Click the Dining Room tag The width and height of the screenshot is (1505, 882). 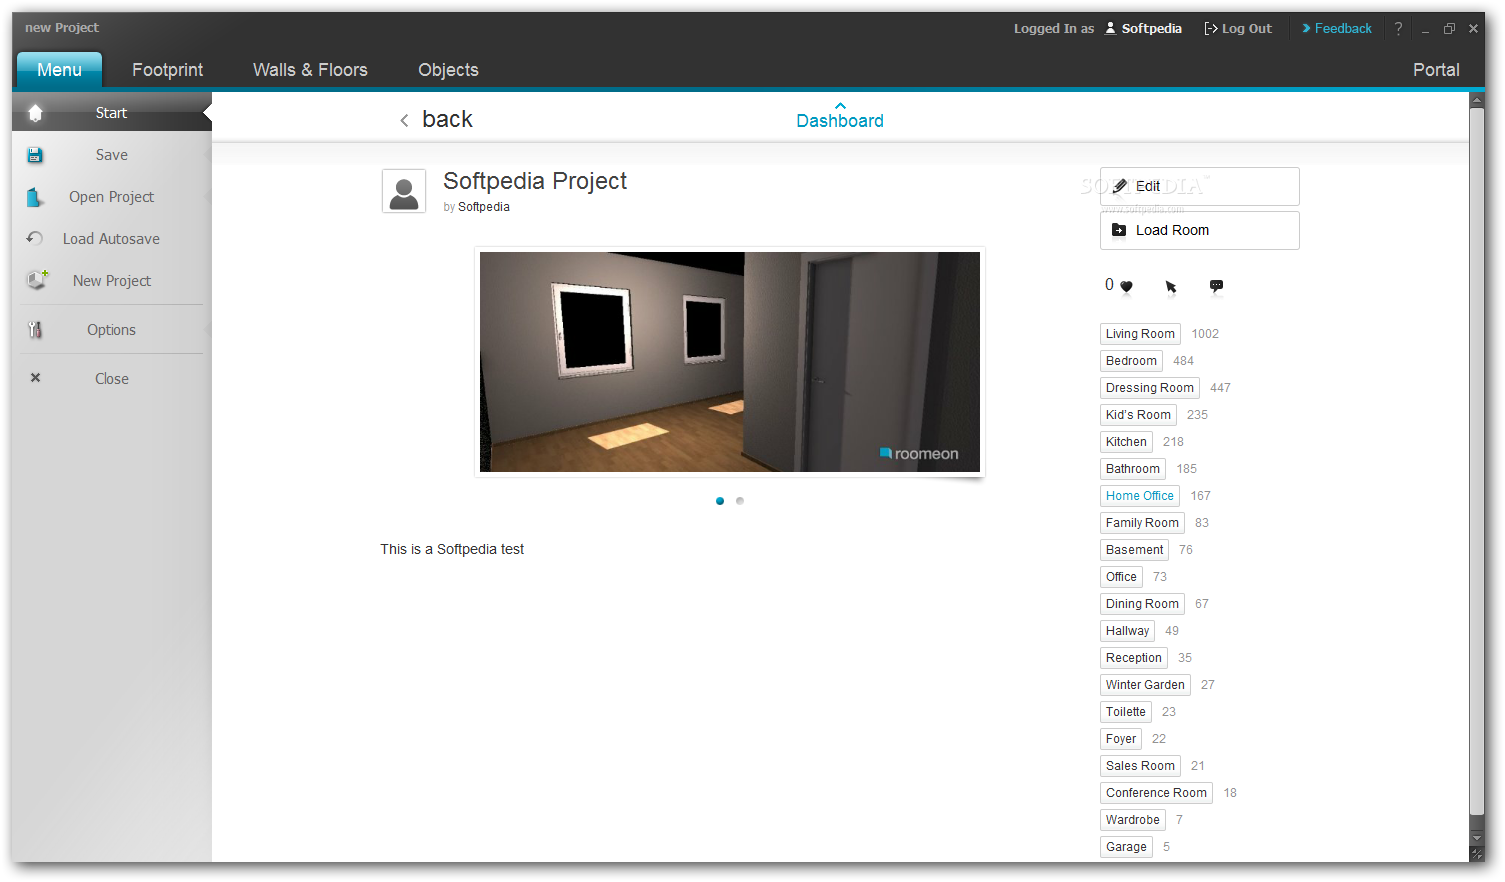(1142, 604)
